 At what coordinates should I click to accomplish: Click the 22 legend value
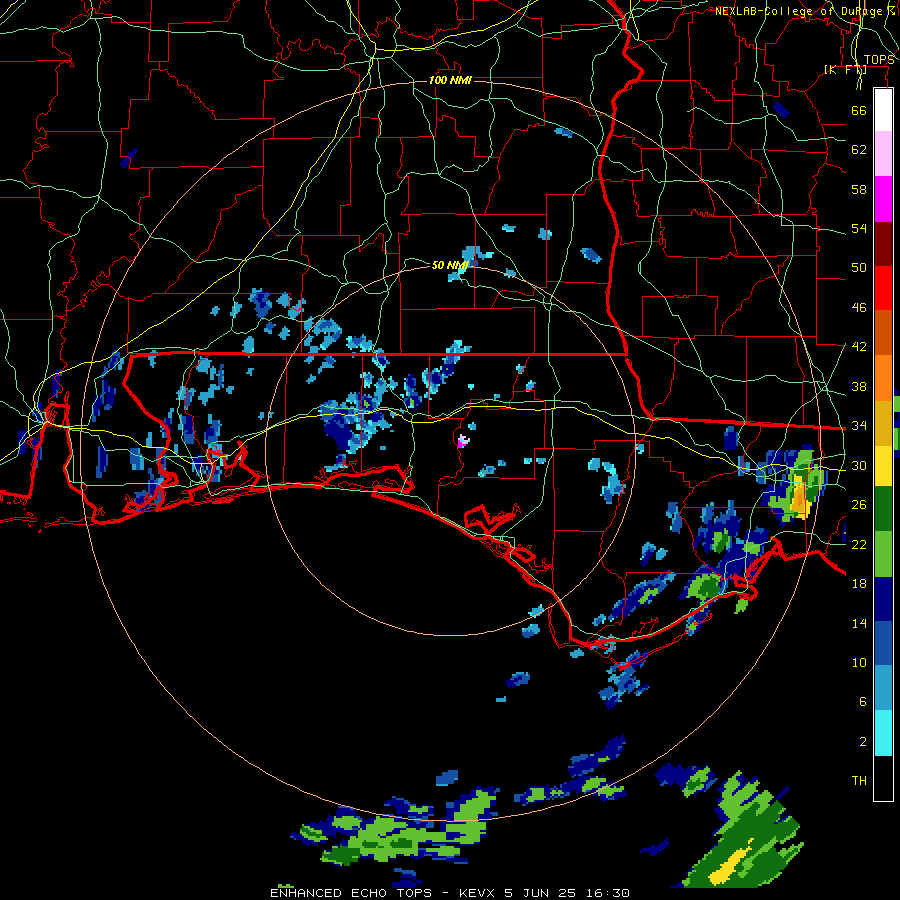(x=859, y=544)
